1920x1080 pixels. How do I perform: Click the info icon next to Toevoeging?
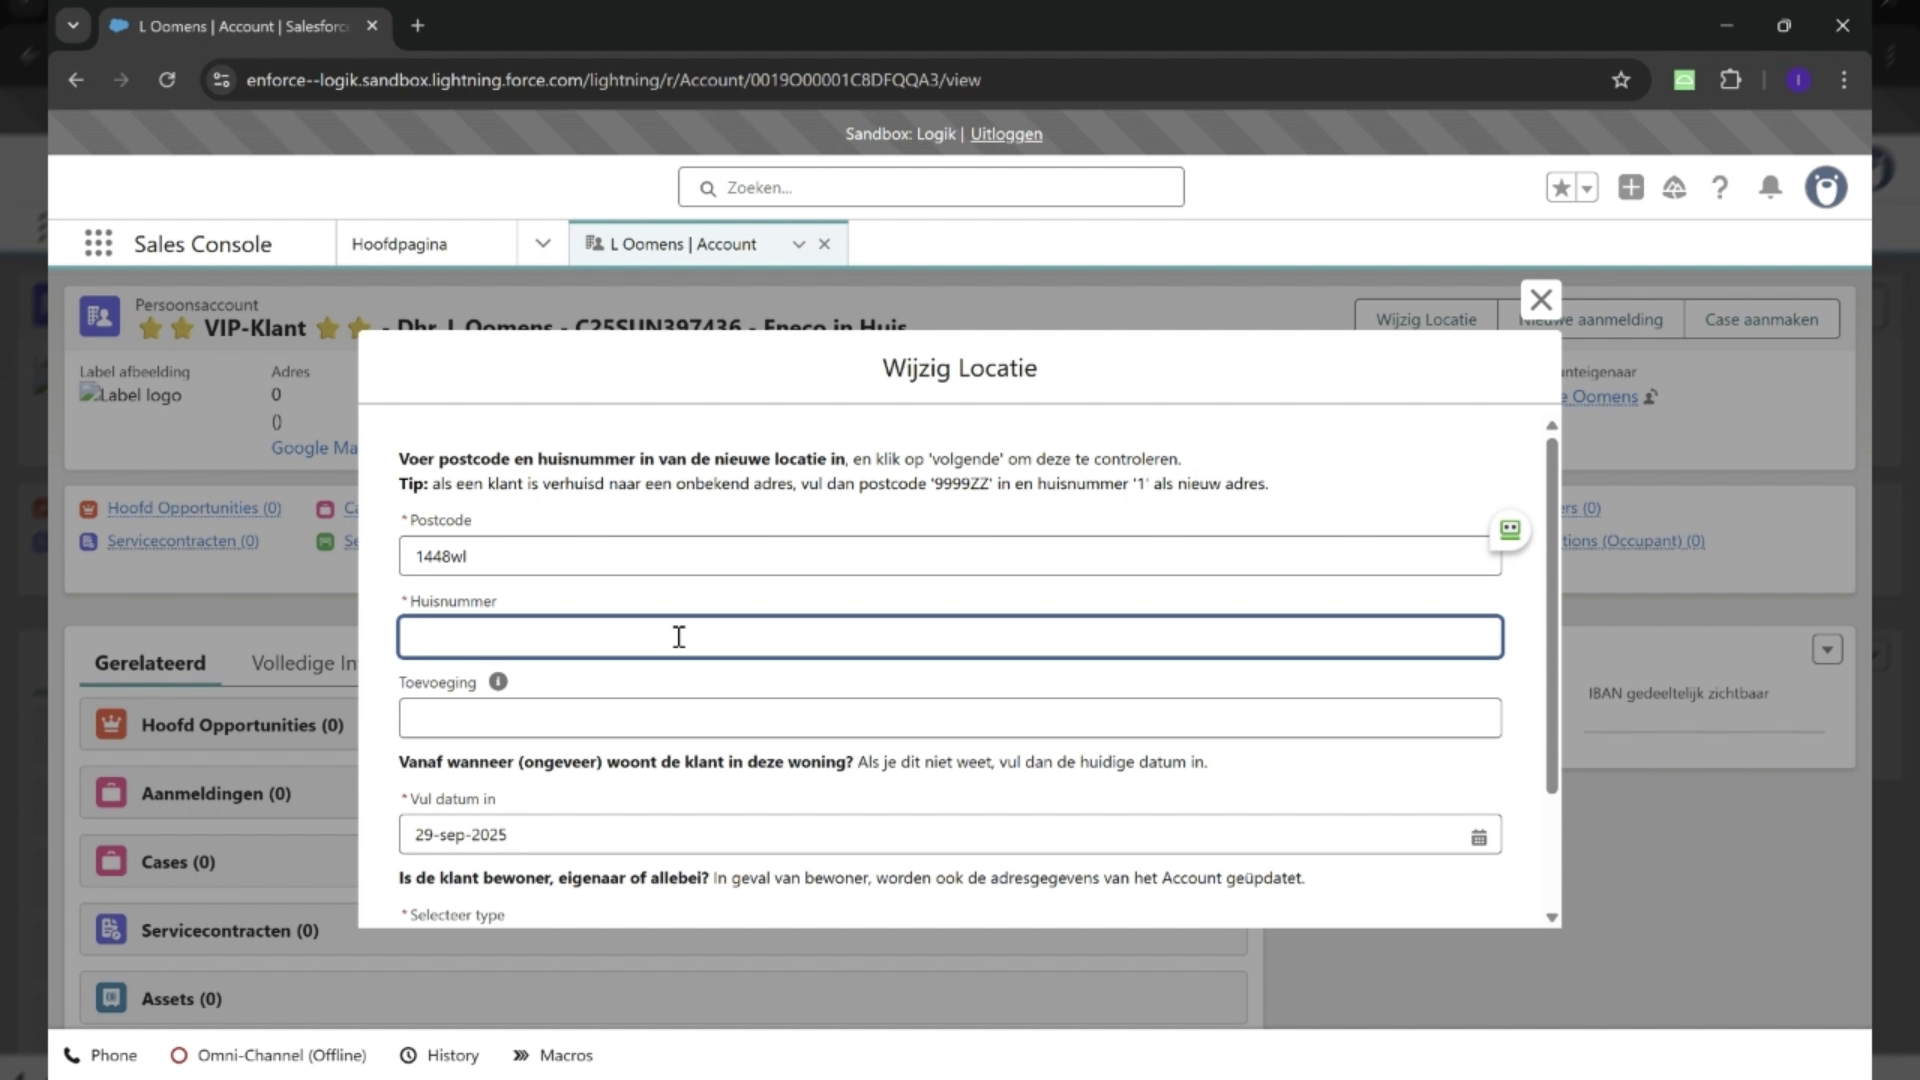(x=498, y=682)
